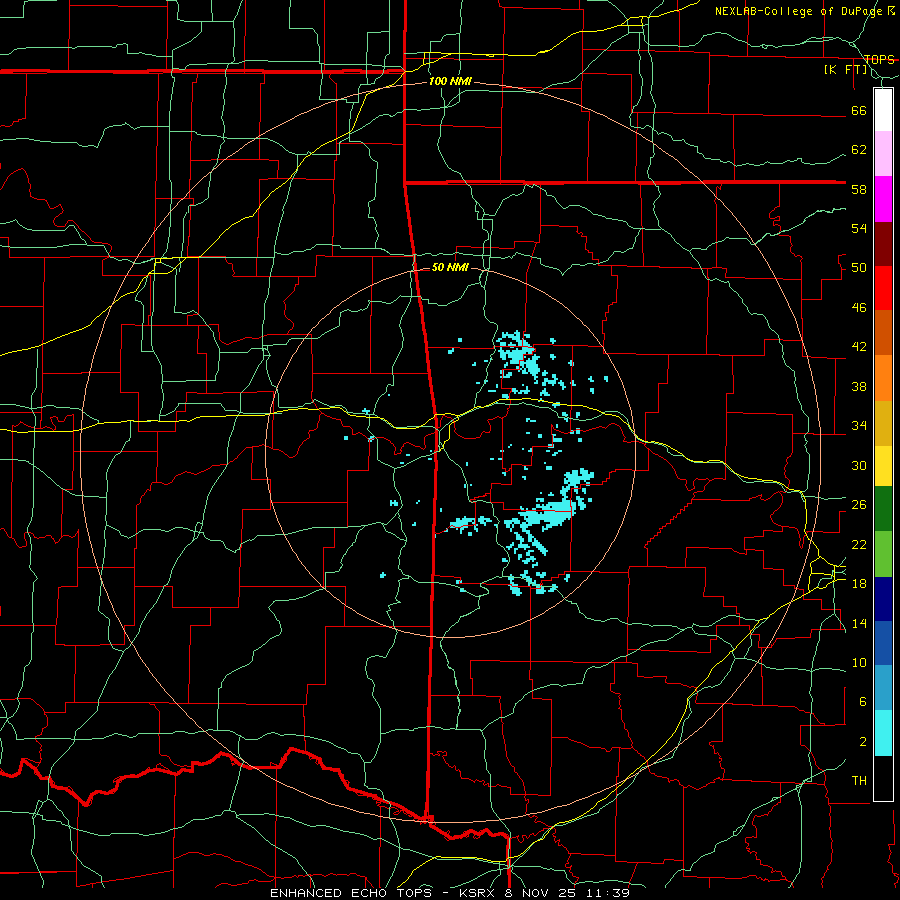Click the gold legend swatch
Image resolution: width=900 pixels, height=900 pixels.
pyautogui.click(x=883, y=423)
